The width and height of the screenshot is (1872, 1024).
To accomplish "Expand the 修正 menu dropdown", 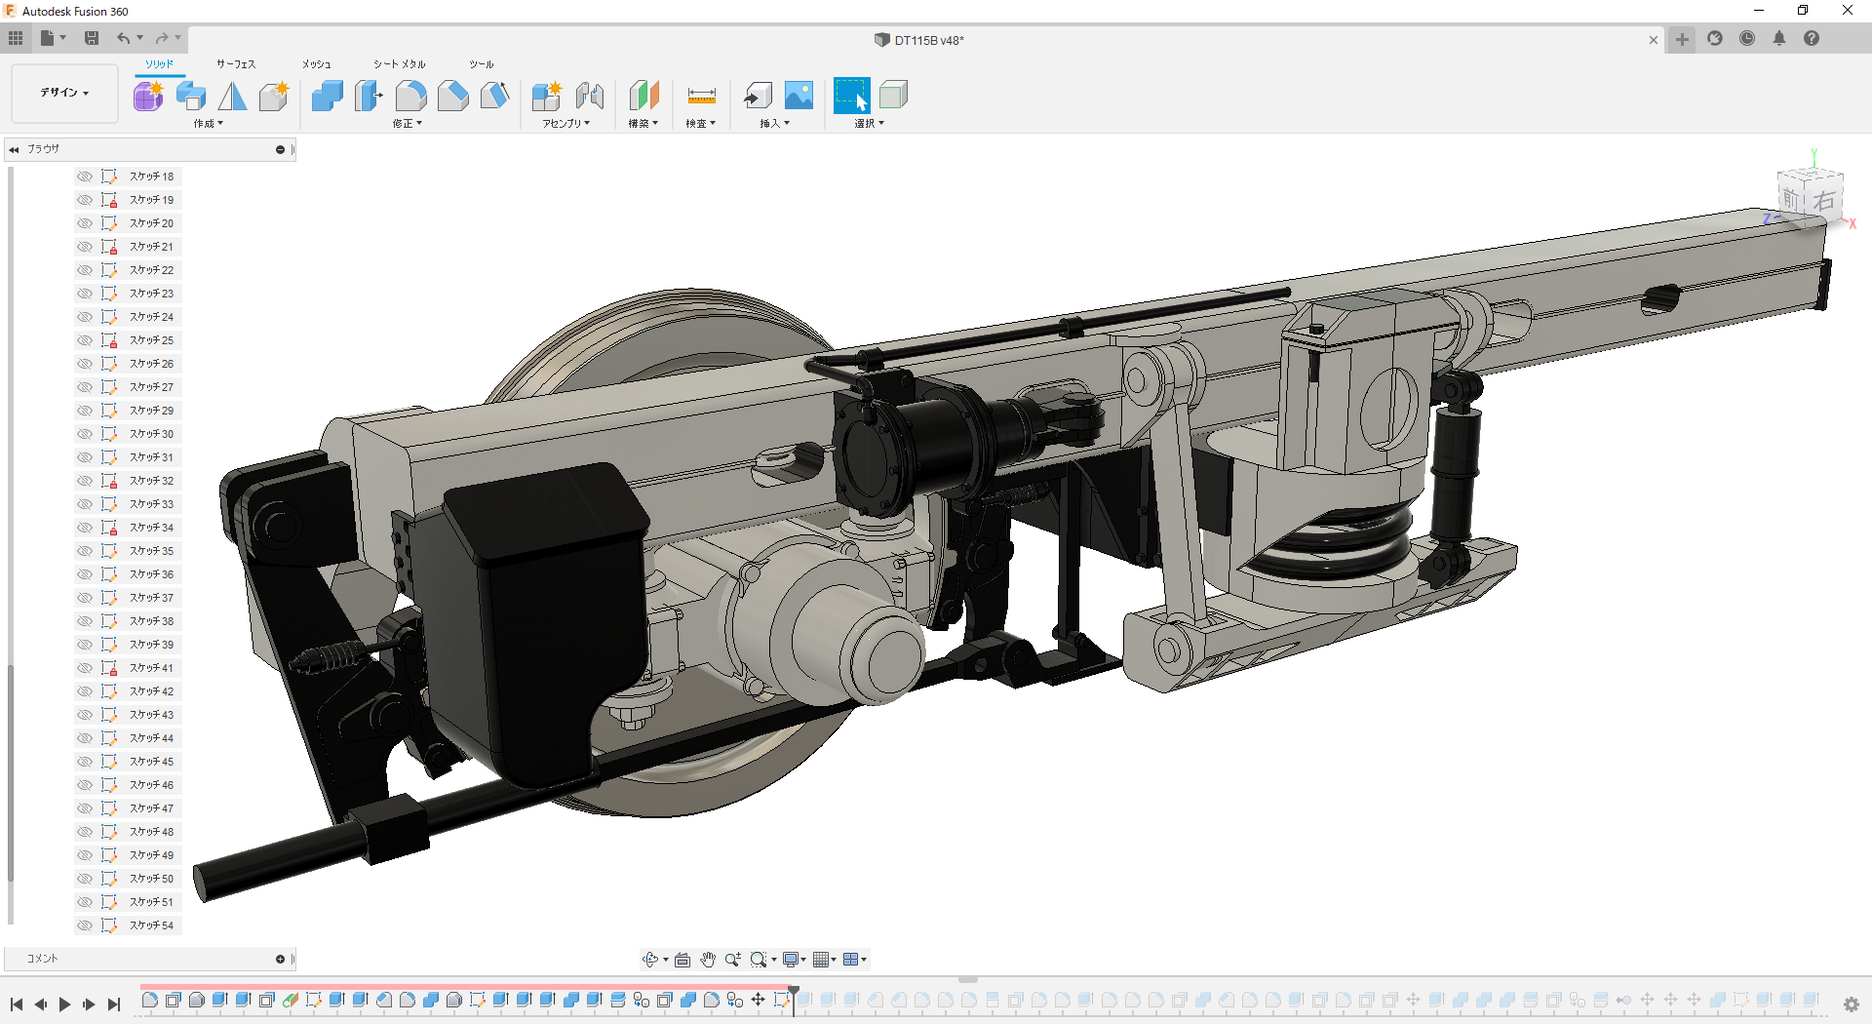I will pyautogui.click(x=407, y=124).
